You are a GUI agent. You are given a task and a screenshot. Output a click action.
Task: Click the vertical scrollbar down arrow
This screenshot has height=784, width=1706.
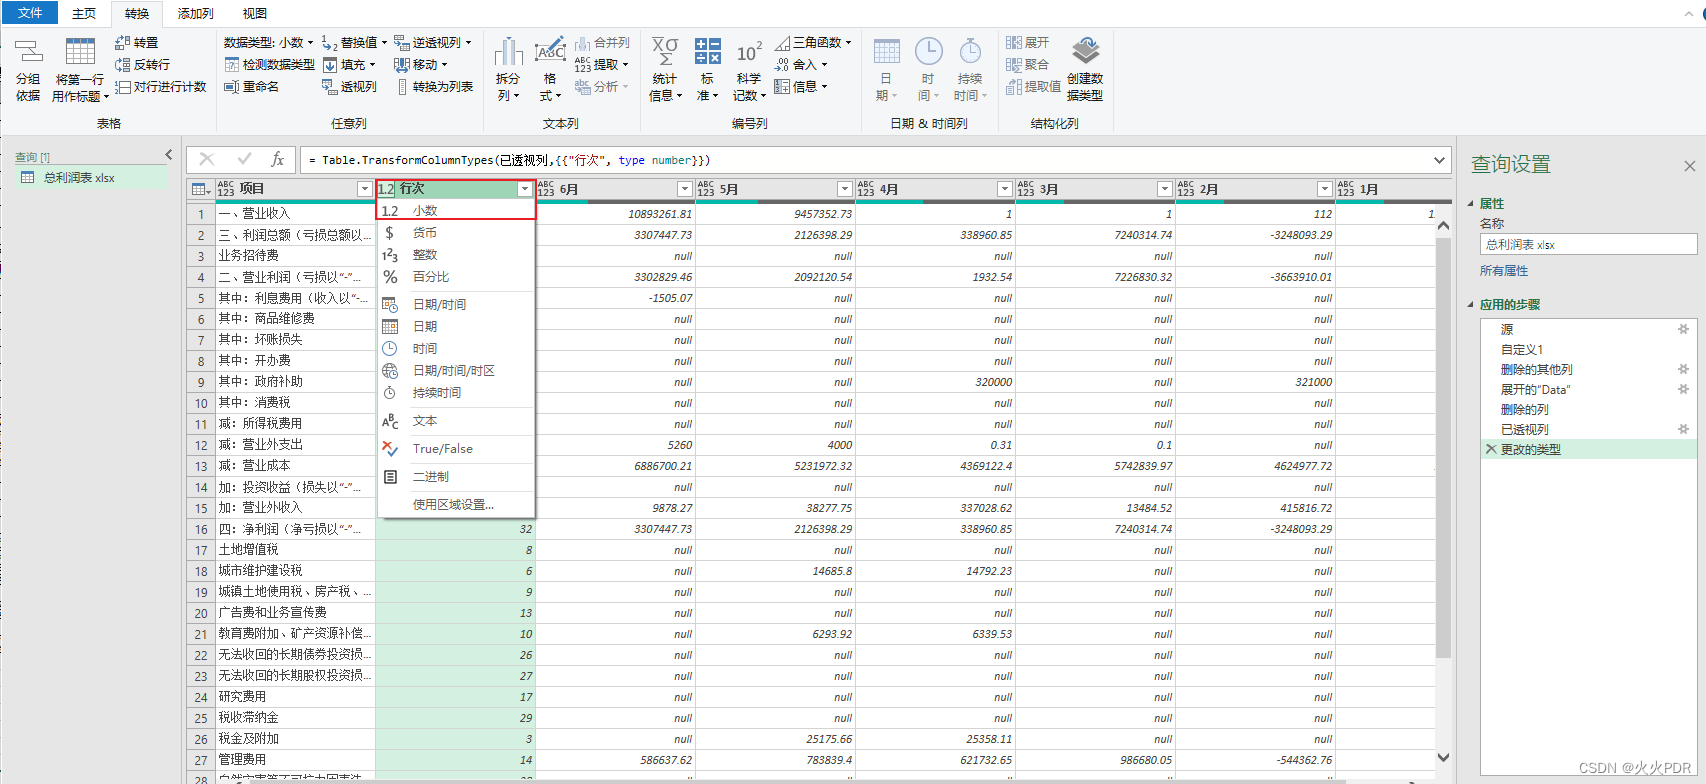(1443, 758)
